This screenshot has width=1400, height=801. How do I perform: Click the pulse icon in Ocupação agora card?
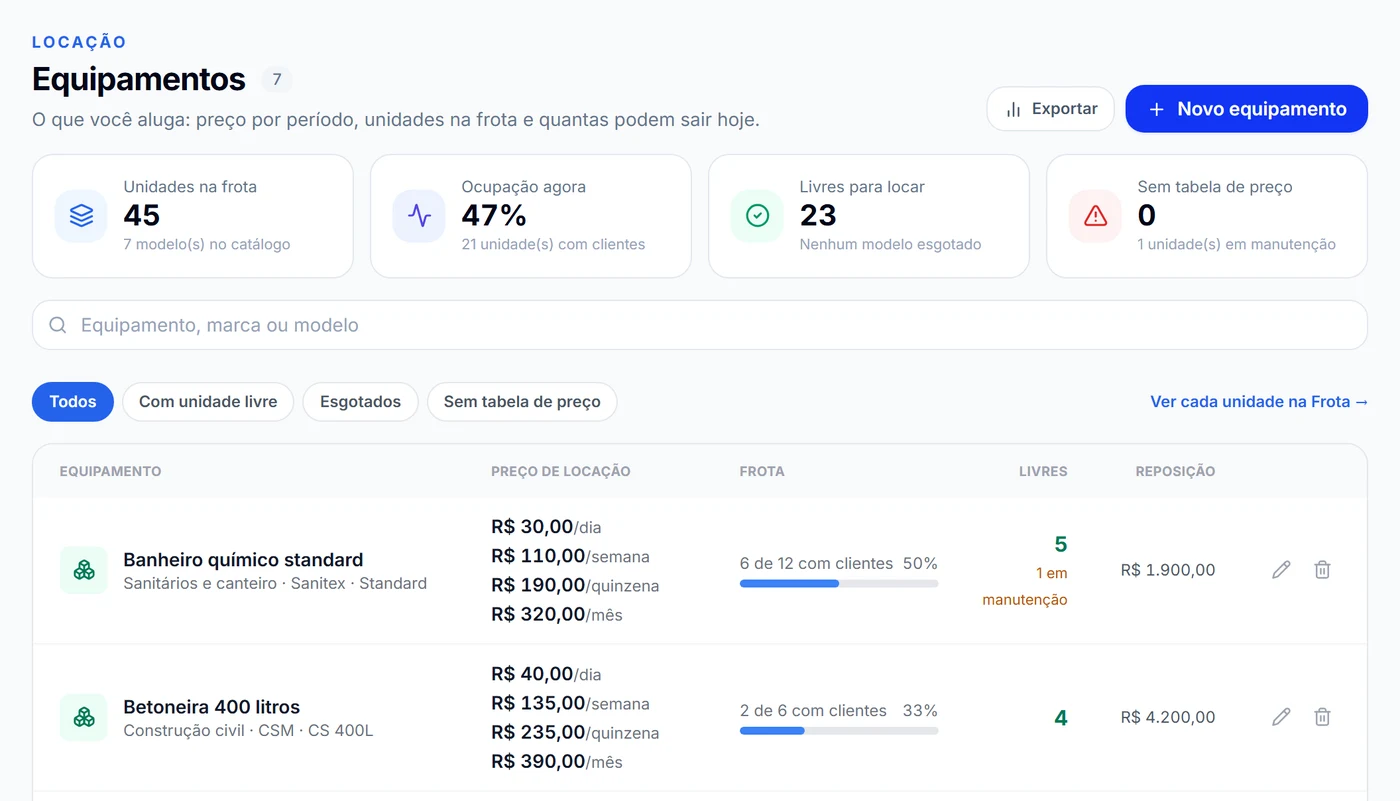(419, 216)
